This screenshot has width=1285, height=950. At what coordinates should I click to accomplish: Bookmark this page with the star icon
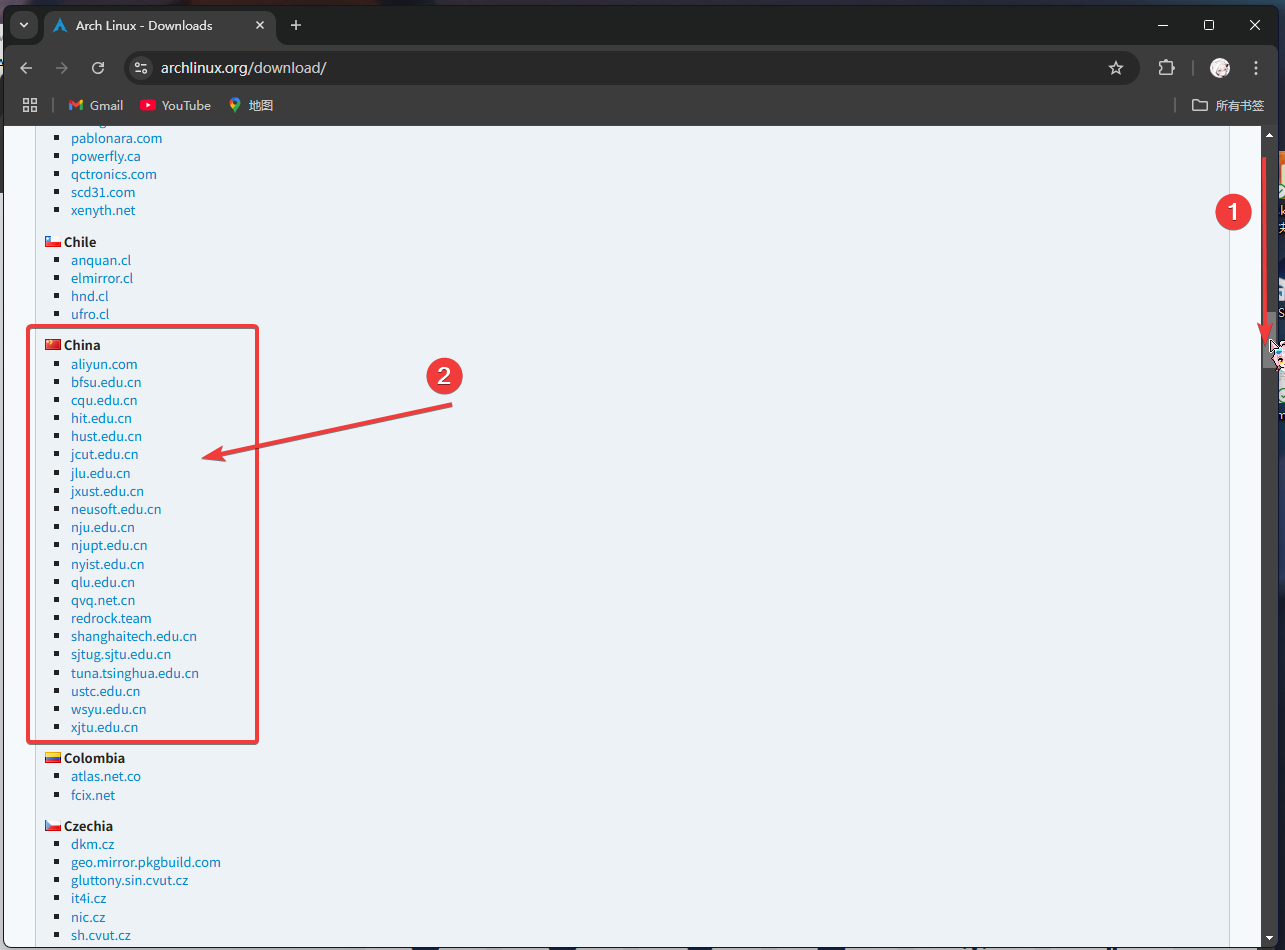click(x=1116, y=68)
